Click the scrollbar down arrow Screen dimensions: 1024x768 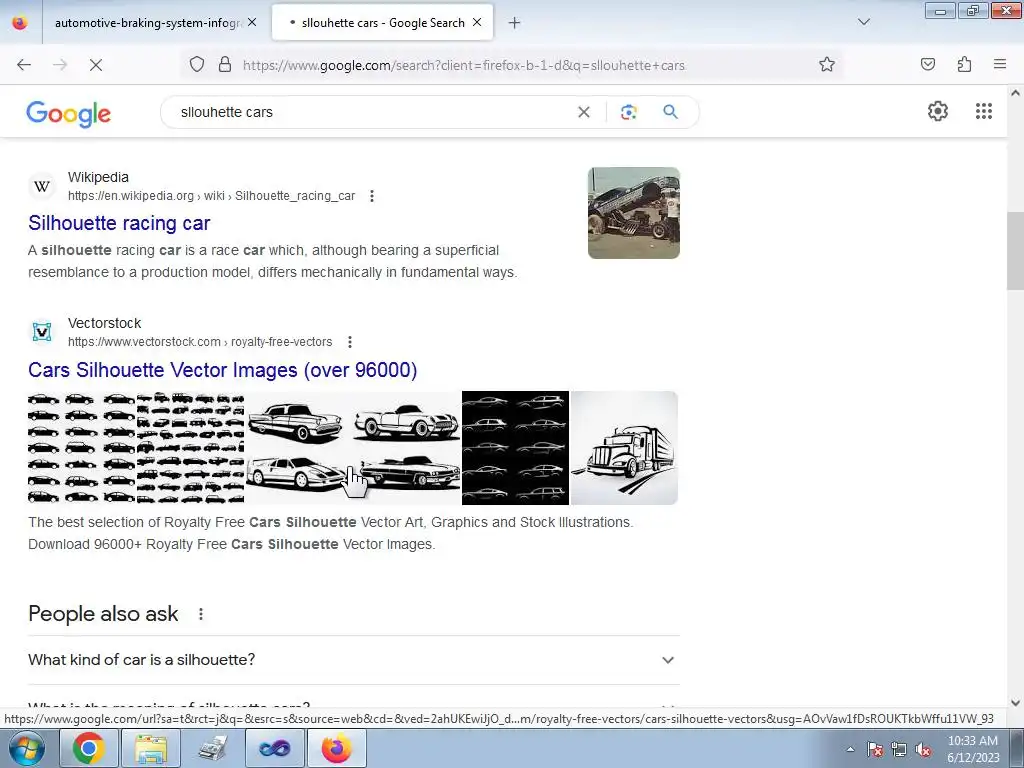(x=1015, y=703)
